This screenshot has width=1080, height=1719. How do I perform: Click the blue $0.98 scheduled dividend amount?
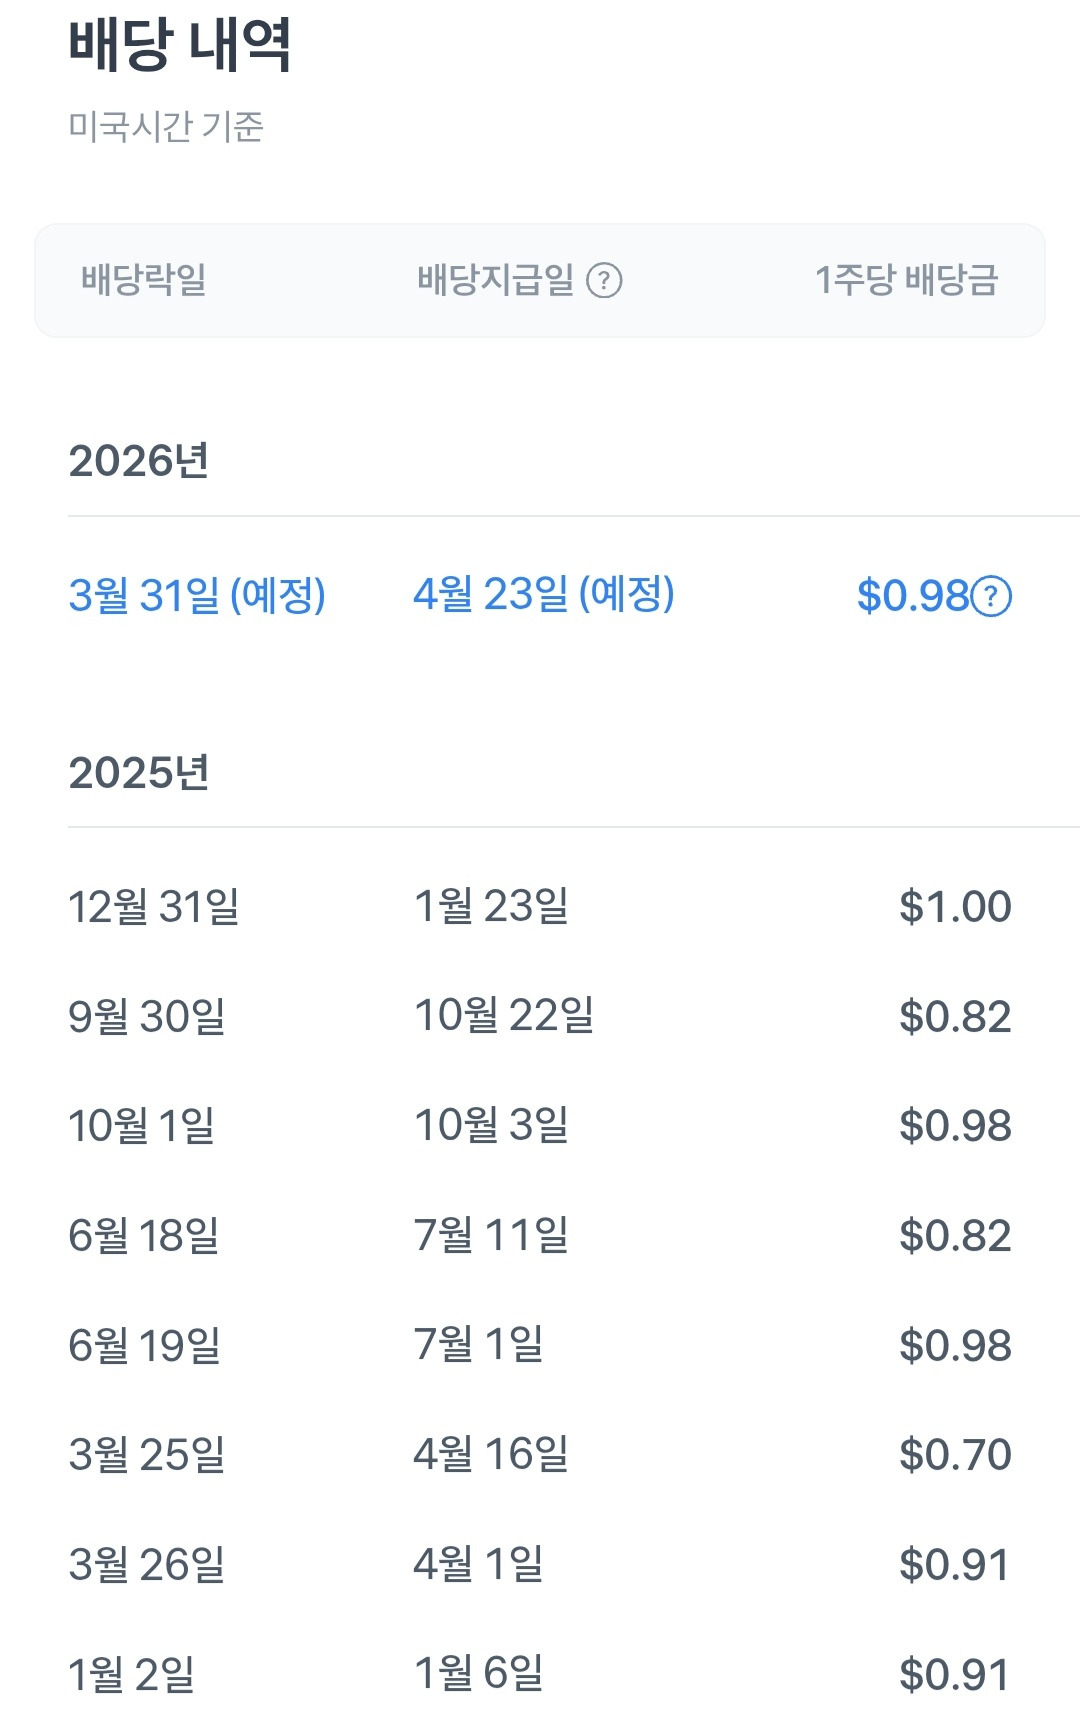point(913,597)
